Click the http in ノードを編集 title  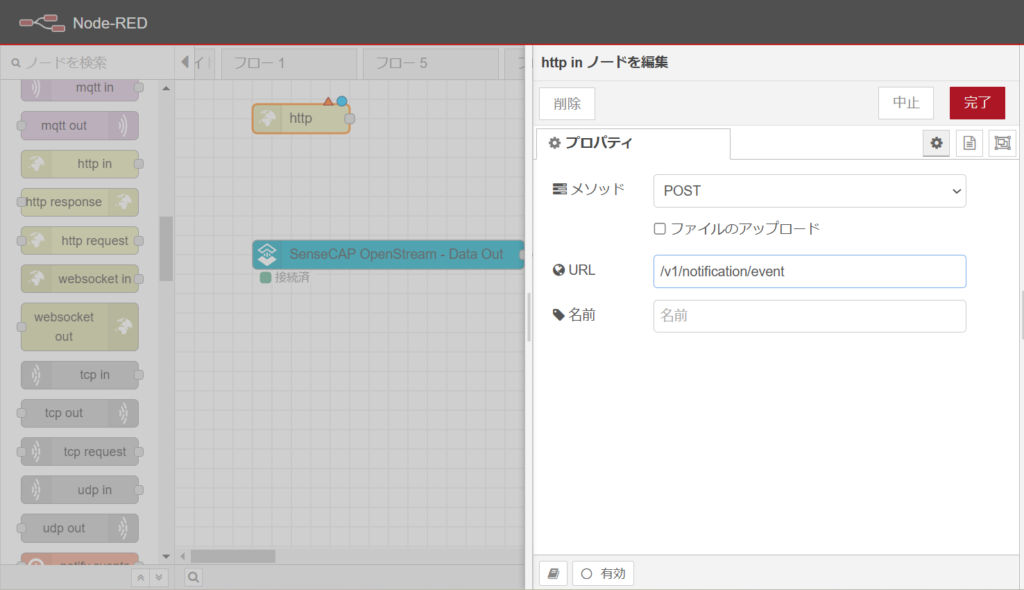(604, 63)
